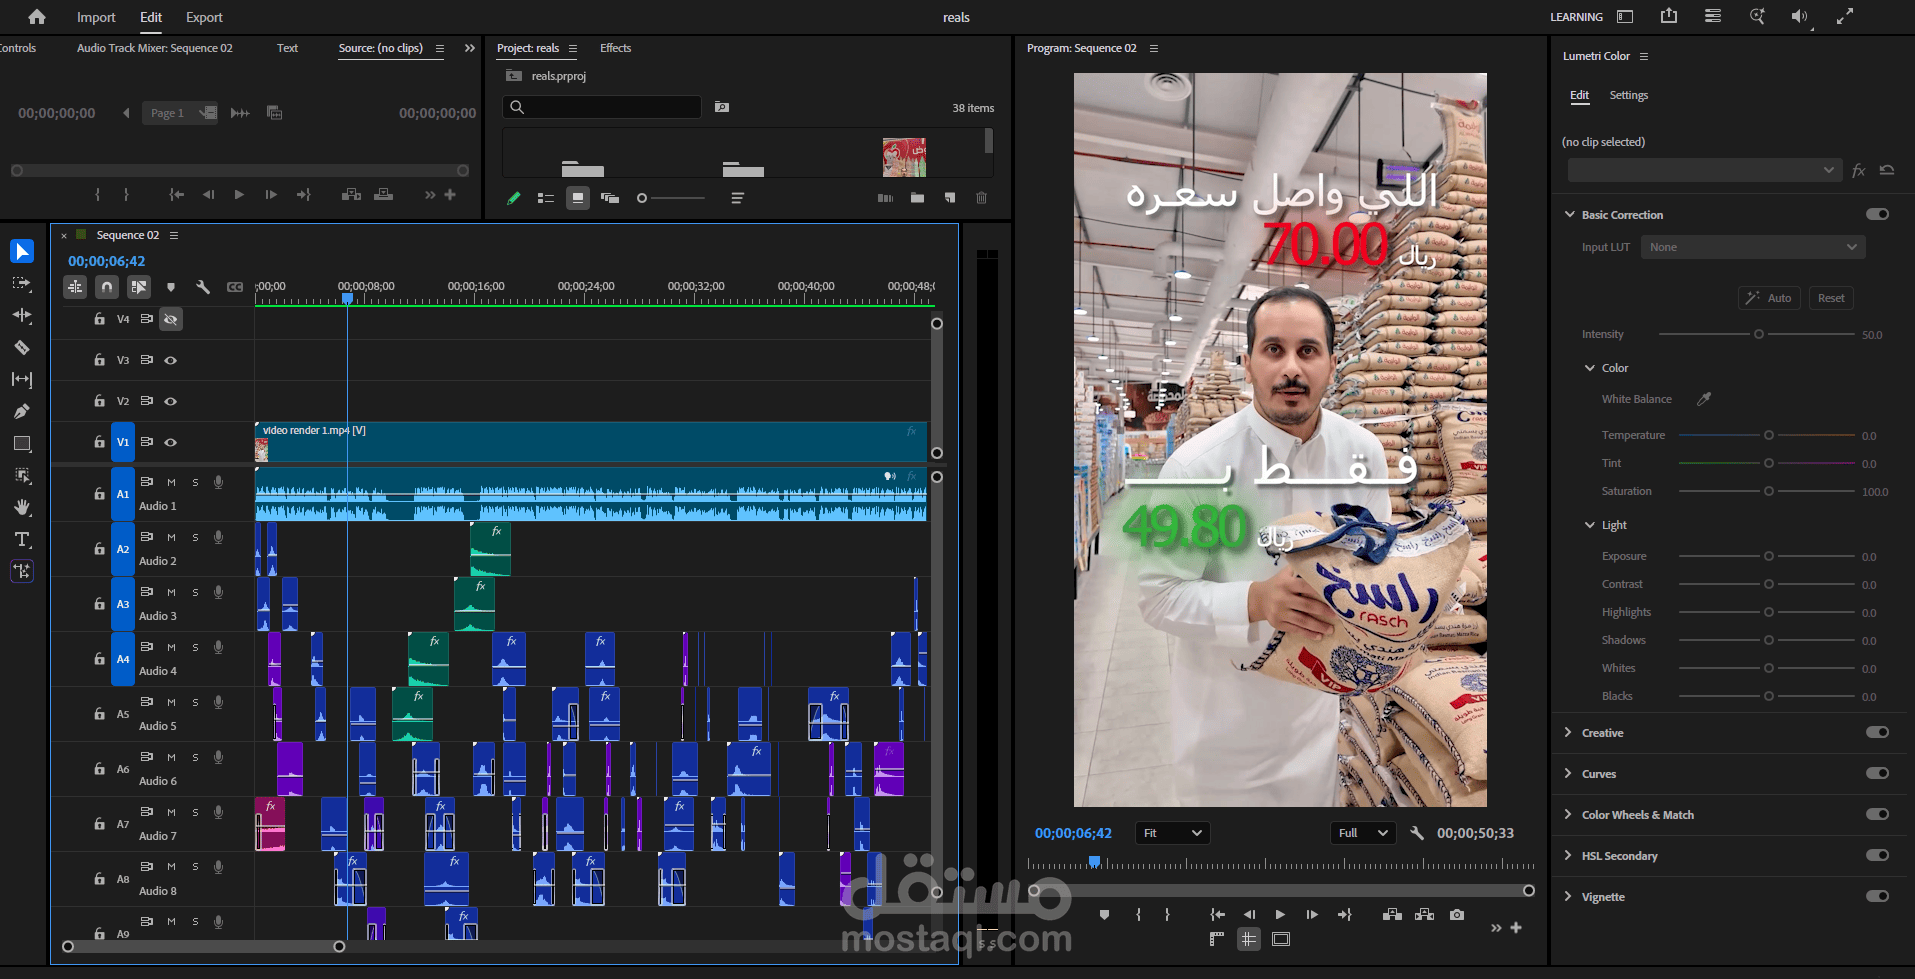The height and width of the screenshot is (979, 1915).
Task: Toggle V3 track output eye
Action: [x=171, y=360]
